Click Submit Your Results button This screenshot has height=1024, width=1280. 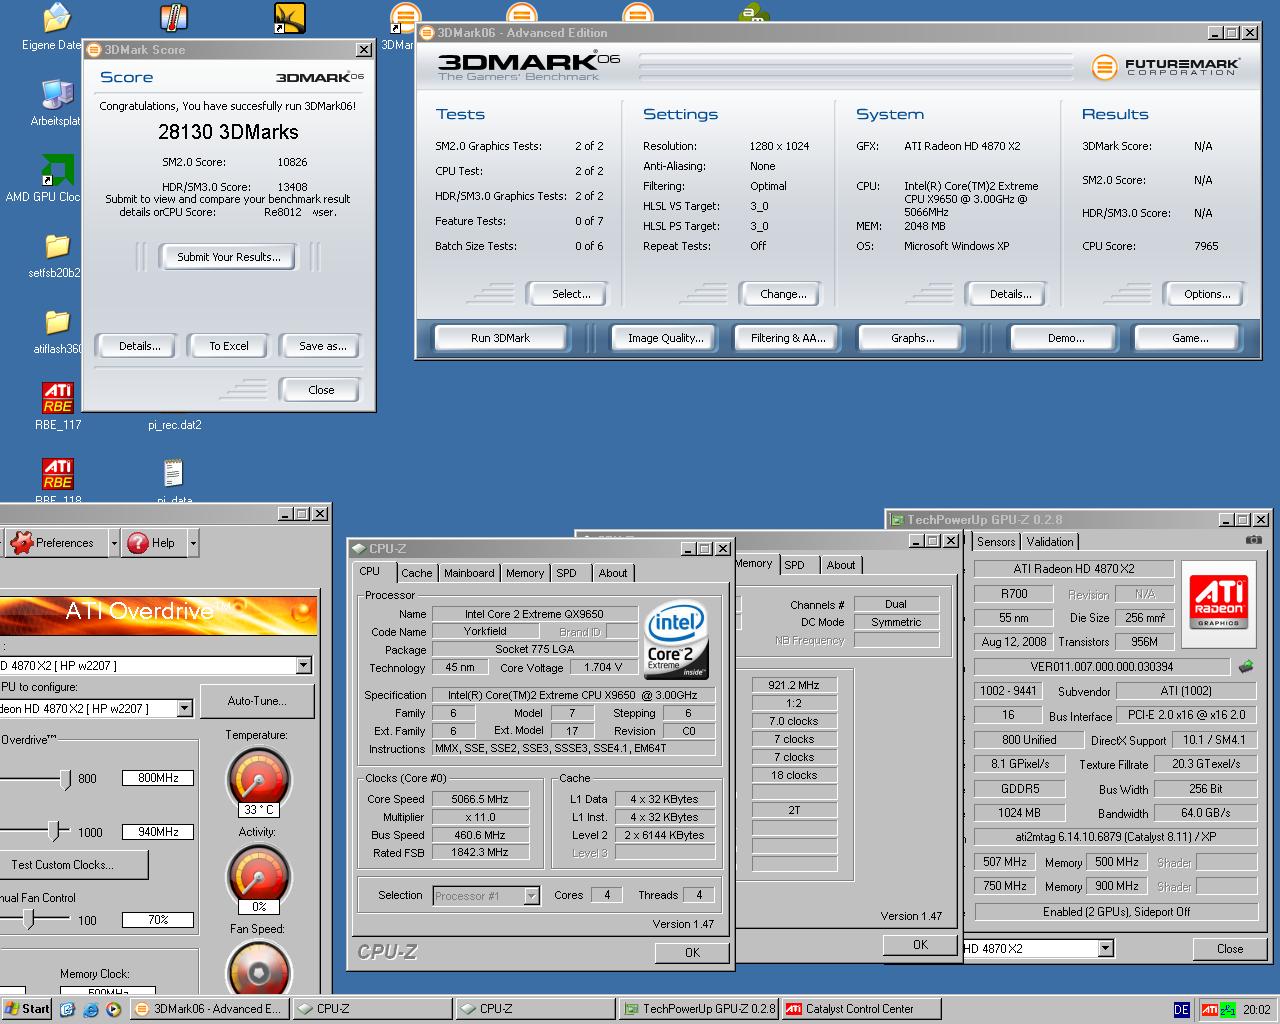click(229, 257)
